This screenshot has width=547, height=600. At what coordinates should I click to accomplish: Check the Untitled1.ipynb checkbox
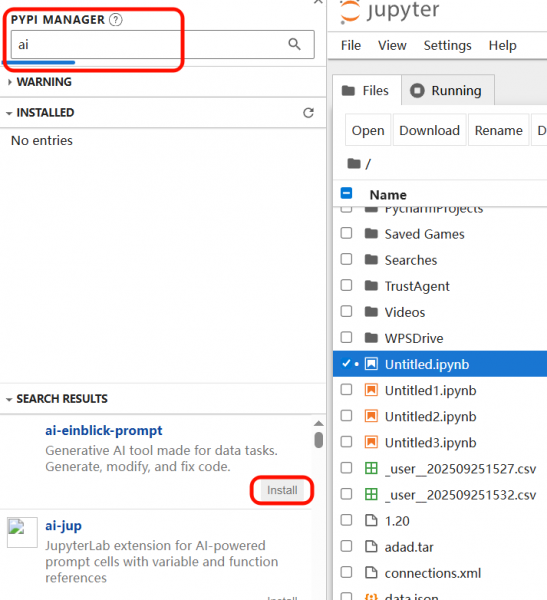click(346, 389)
